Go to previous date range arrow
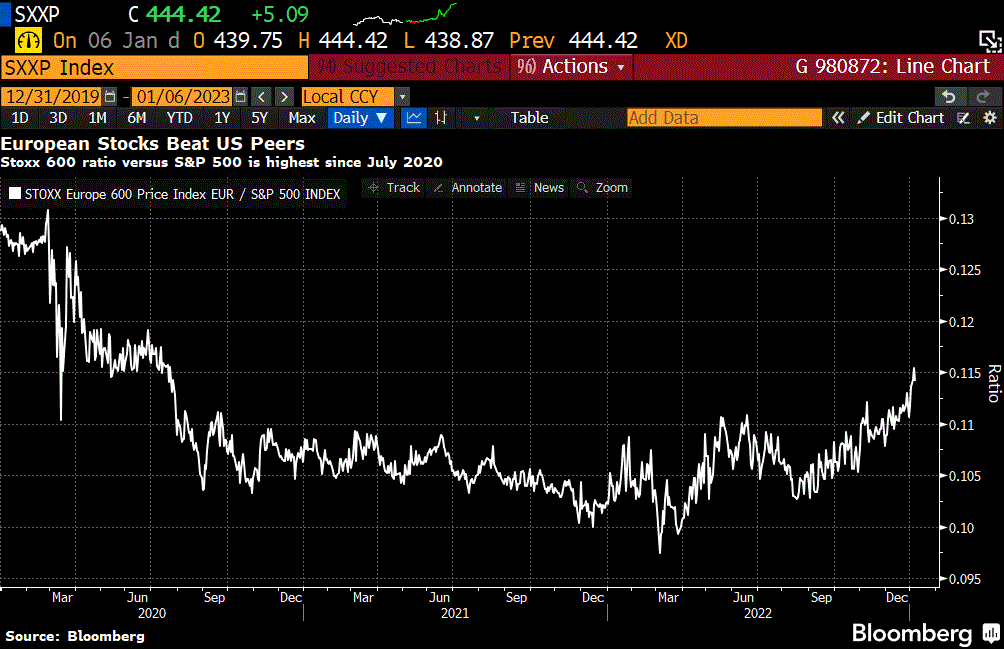Image resolution: width=1004 pixels, height=649 pixels. (261, 97)
